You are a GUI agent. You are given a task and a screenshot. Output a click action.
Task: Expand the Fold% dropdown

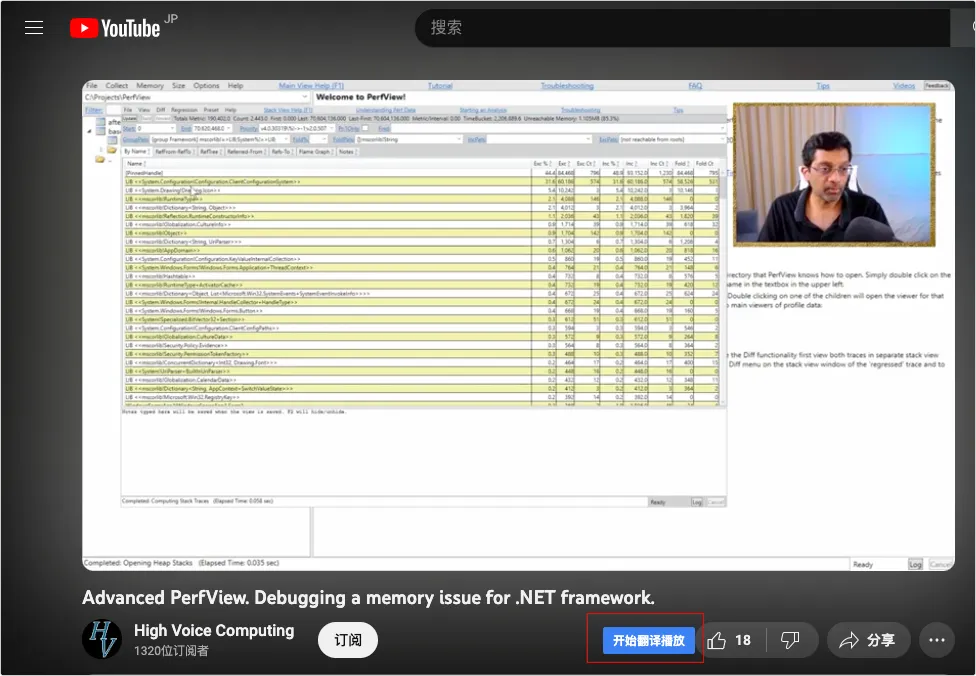click(x=324, y=139)
